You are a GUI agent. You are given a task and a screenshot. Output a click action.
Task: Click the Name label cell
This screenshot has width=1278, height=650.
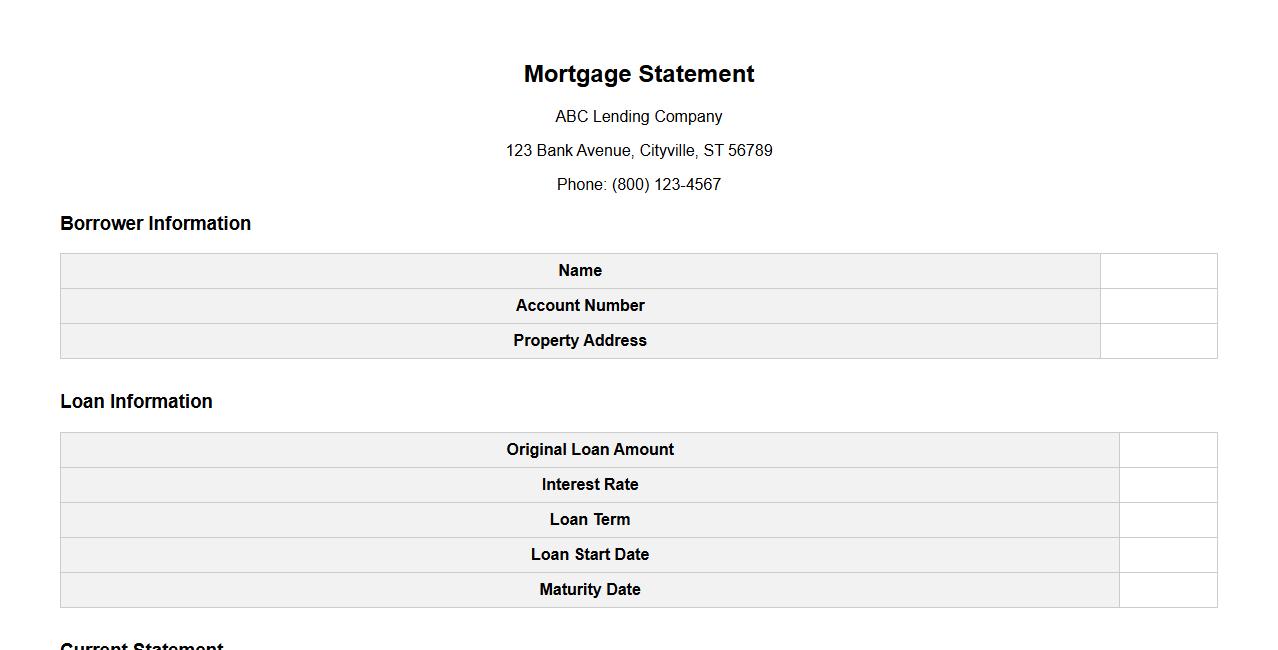(580, 271)
